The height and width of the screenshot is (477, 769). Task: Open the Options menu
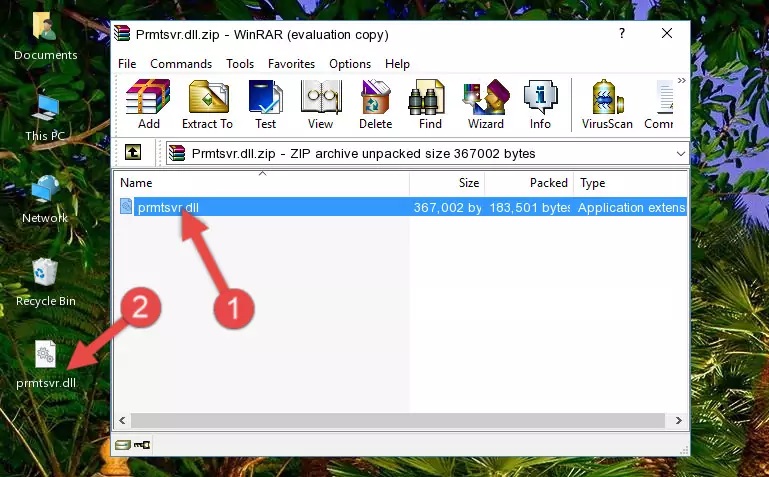(x=350, y=64)
